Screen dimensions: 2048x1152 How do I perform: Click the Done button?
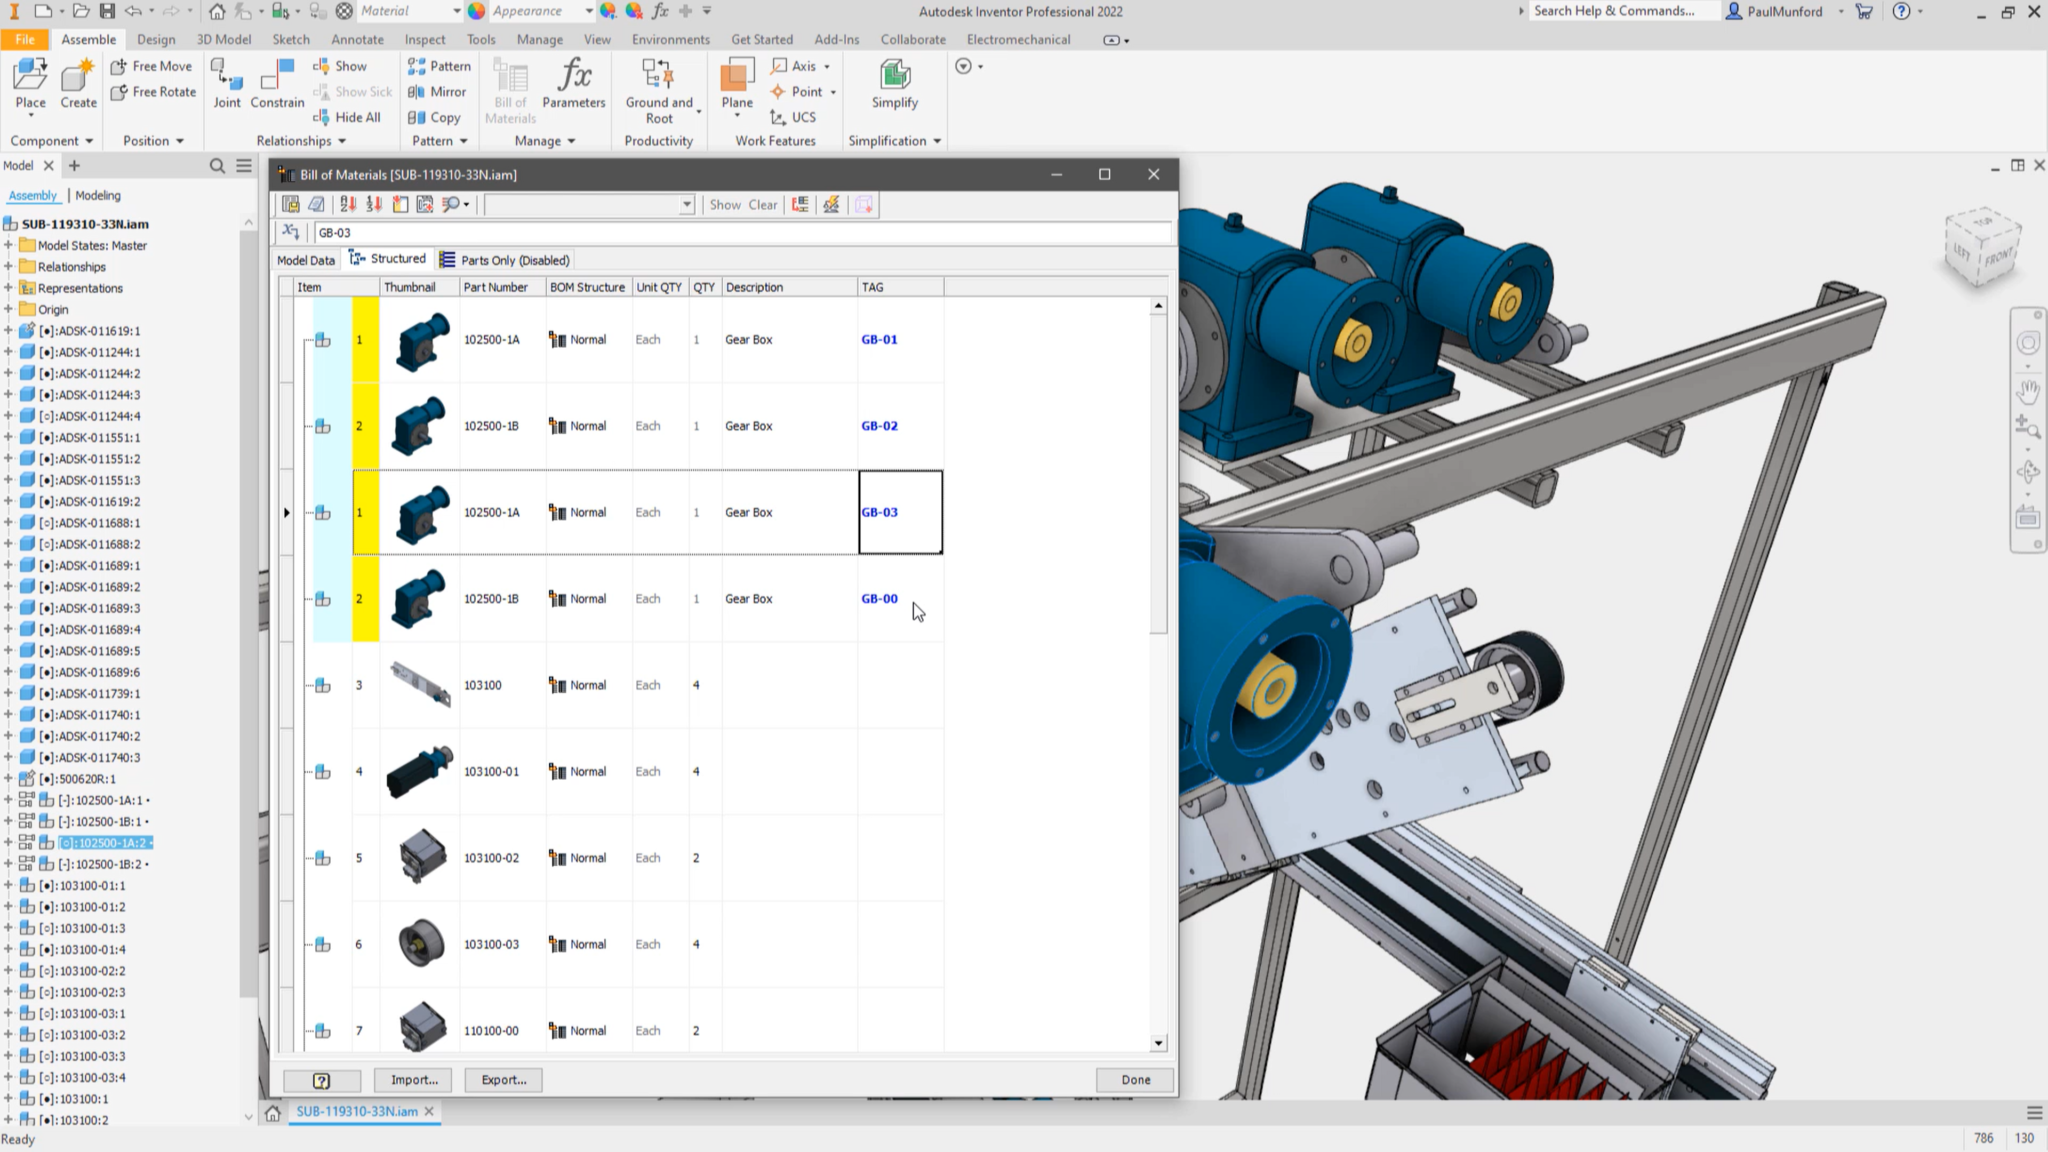pos(1134,1079)
